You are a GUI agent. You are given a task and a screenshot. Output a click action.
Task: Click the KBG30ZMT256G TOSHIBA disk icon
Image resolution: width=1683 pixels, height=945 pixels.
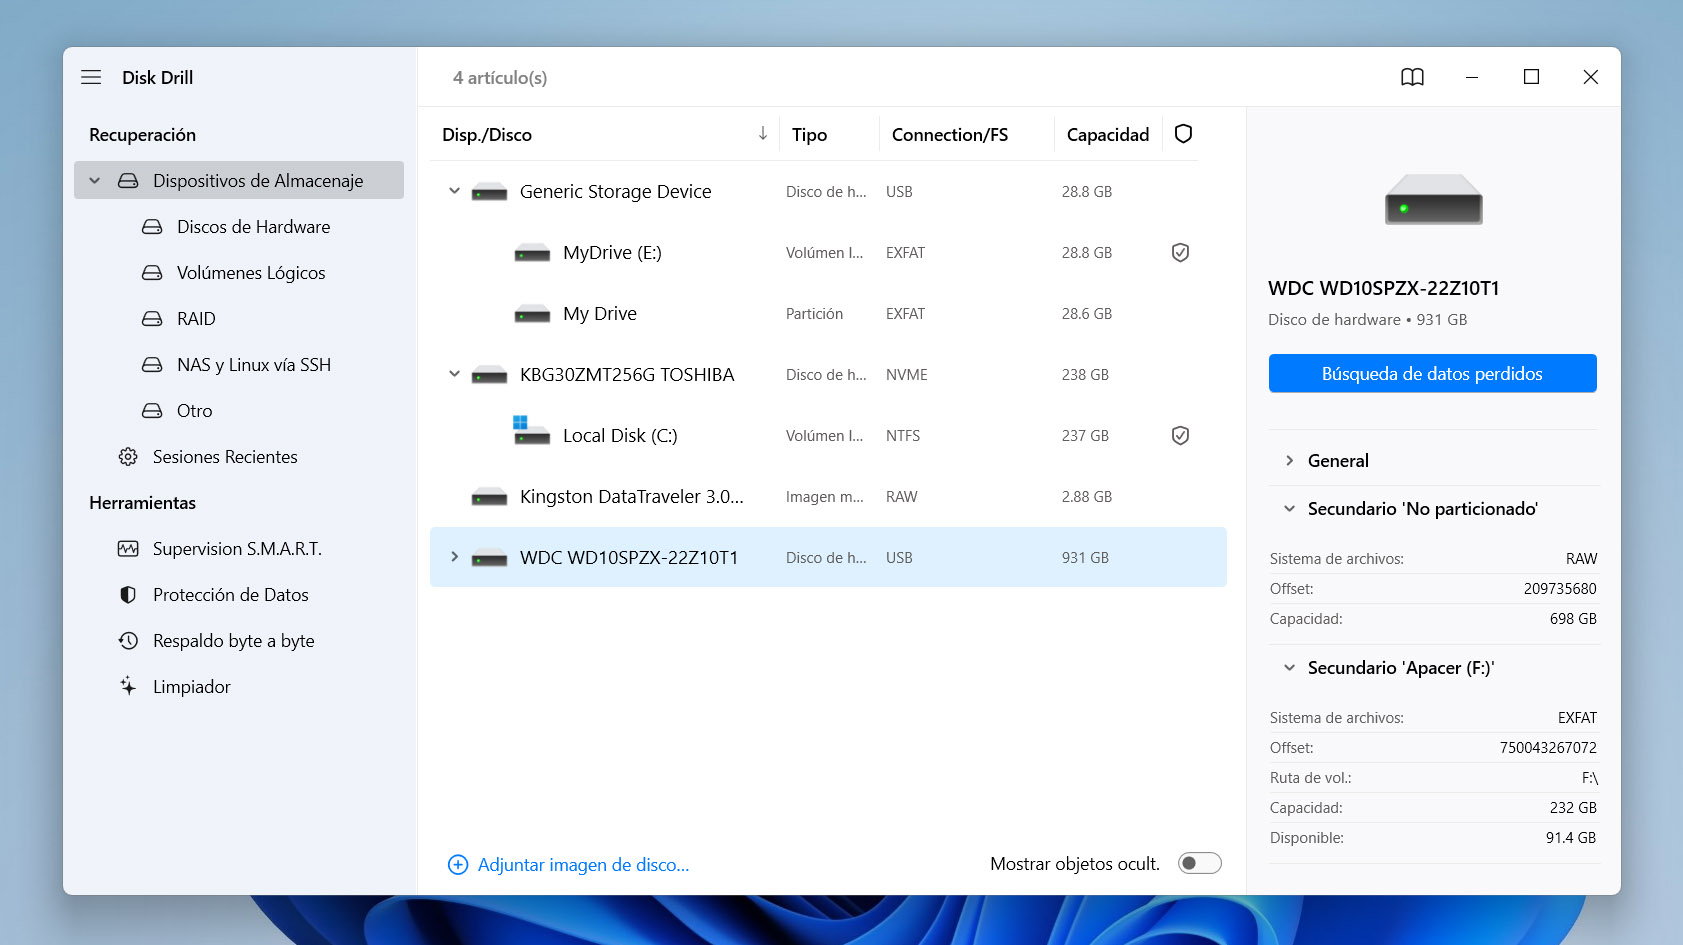[x=489, y=375]
